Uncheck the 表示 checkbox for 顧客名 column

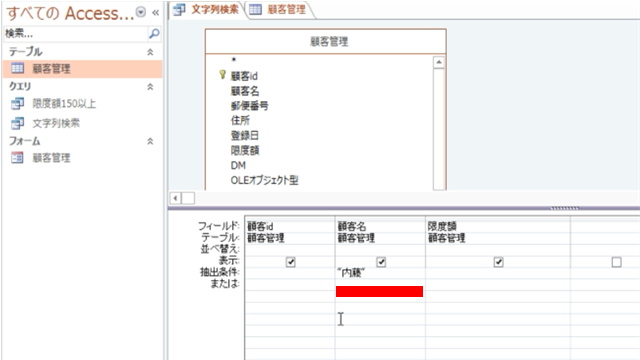pyautogui.click(x=381, y=262)
